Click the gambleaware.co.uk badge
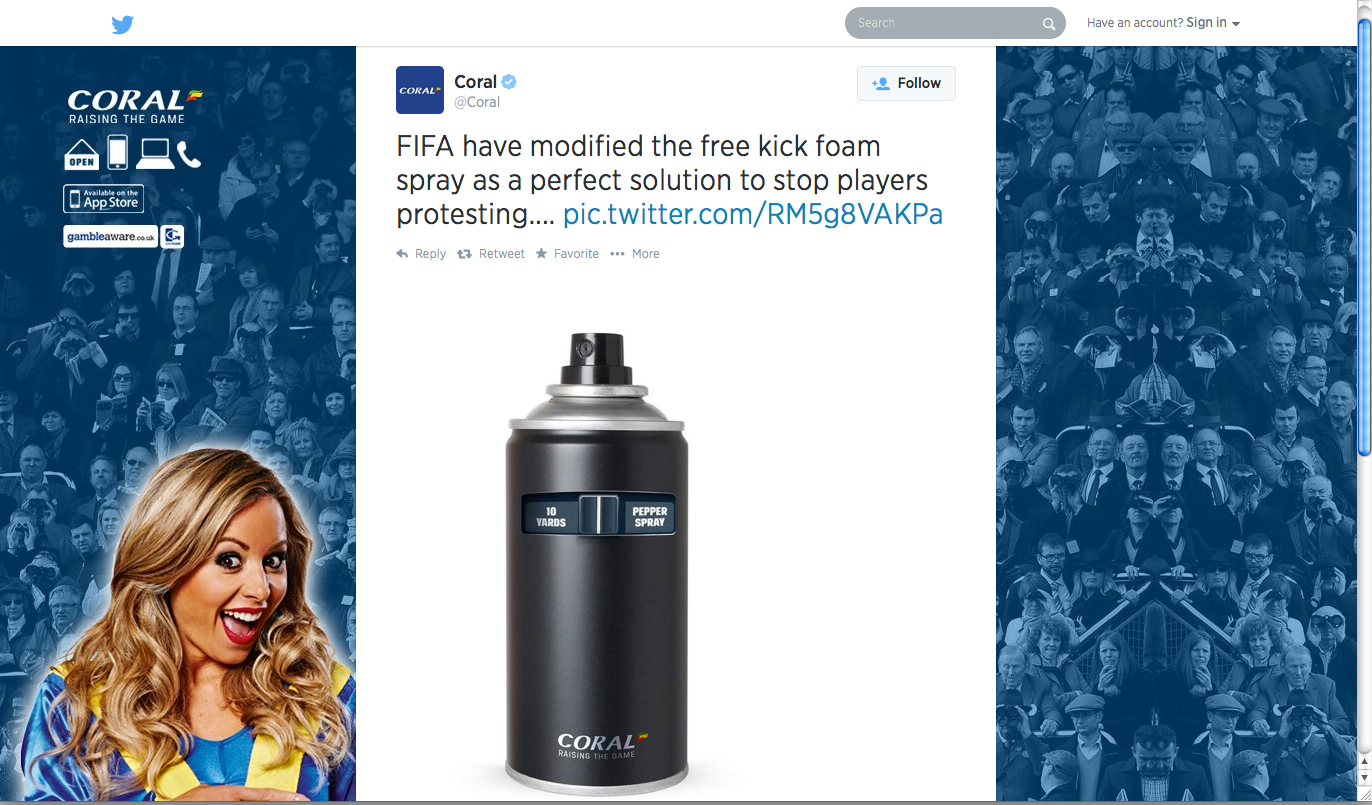This screenshot has width=1372, height=805. pos(110,237)
